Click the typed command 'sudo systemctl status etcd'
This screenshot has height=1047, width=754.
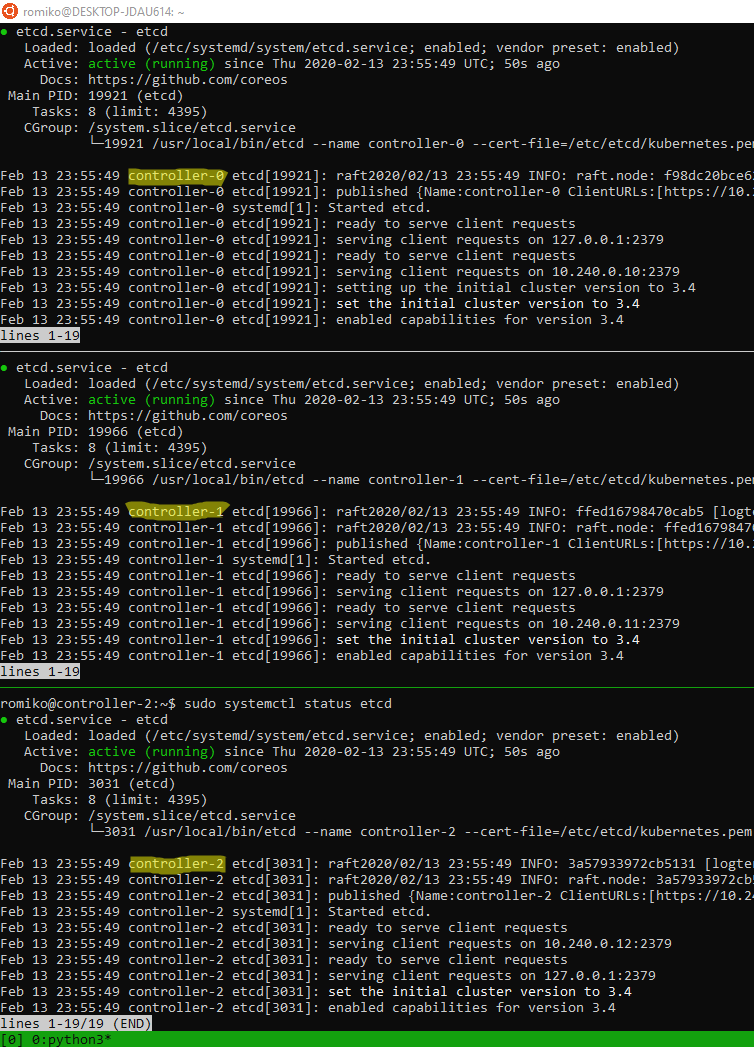point(288,703)
